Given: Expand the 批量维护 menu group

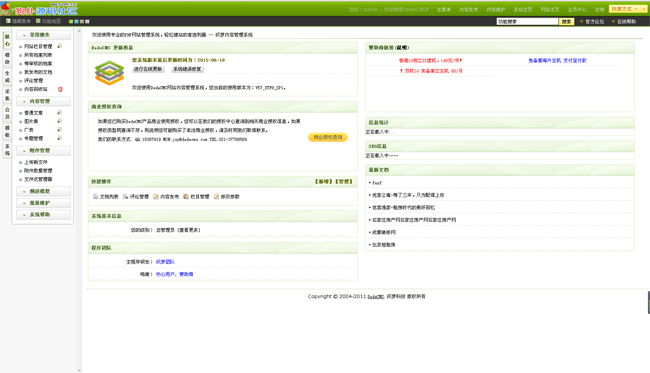Looking at the screenshot, I should pos(43,203).
